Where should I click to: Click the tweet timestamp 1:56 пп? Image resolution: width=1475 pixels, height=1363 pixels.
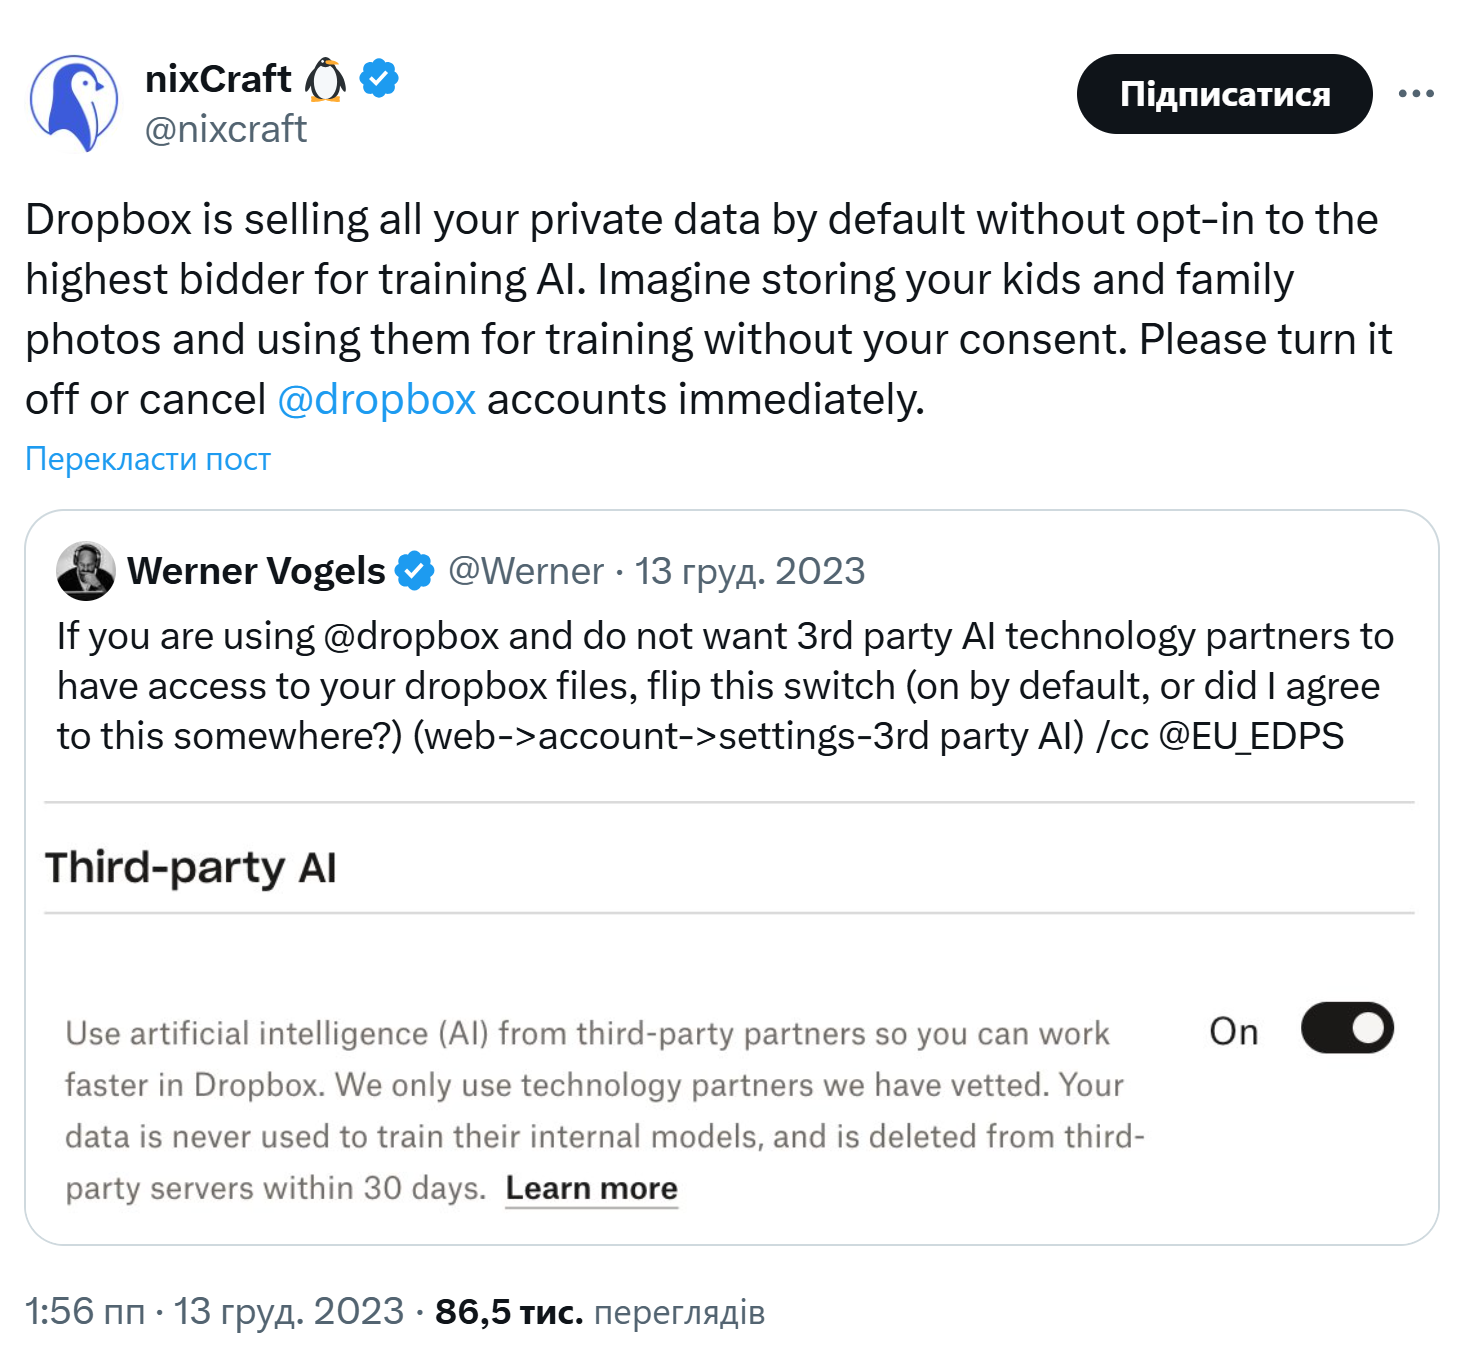pyautogui.click(x=85, y=1311)
